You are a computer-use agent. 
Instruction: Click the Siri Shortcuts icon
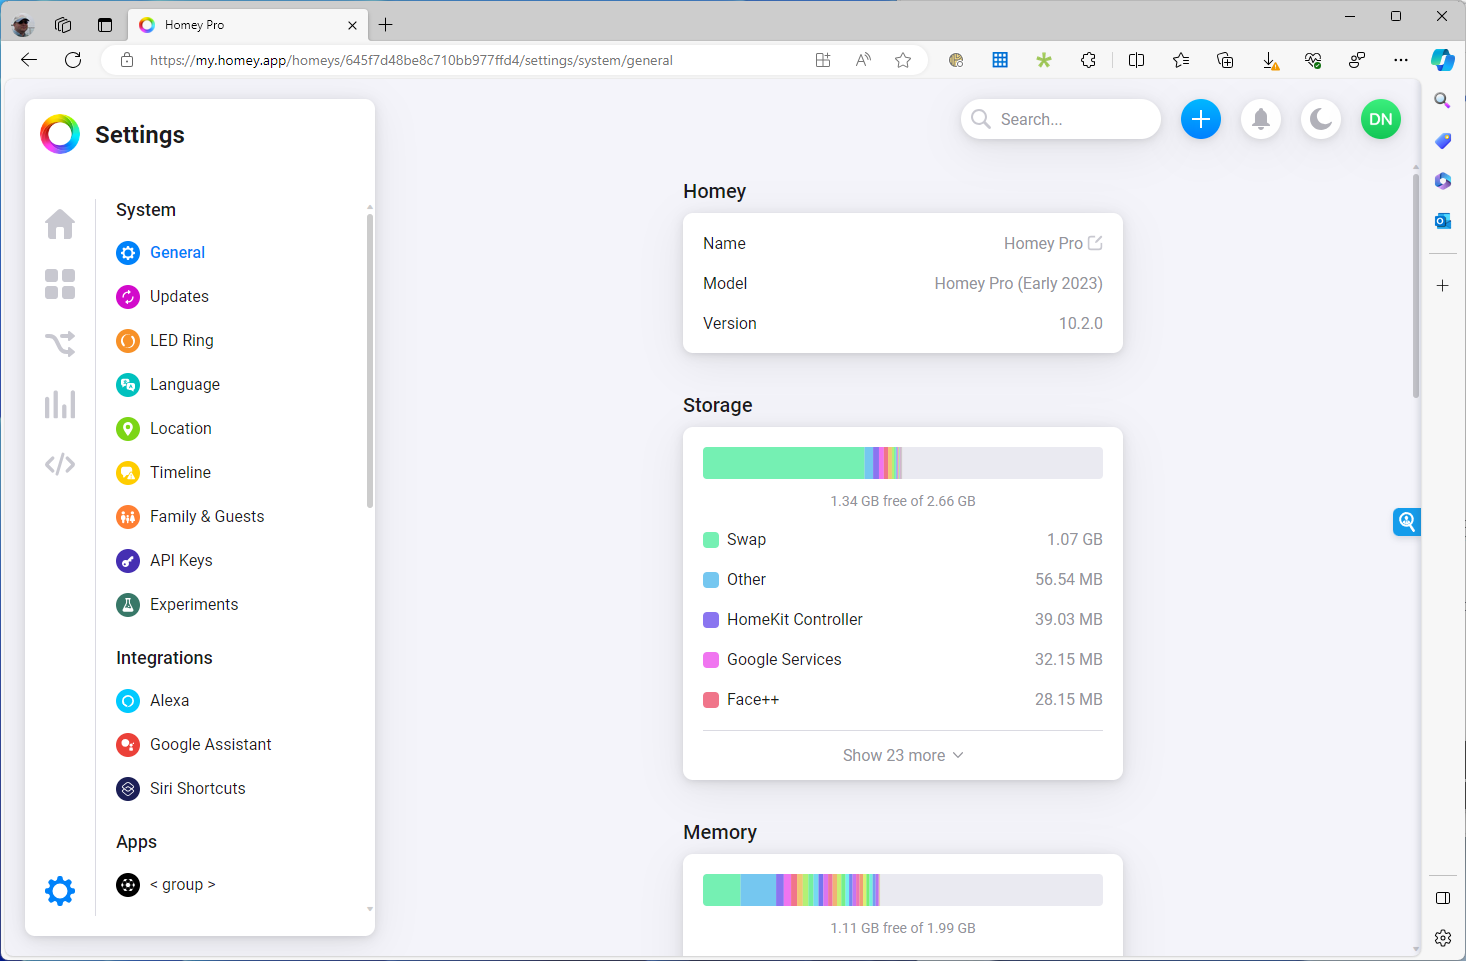(x=128, y=789)
